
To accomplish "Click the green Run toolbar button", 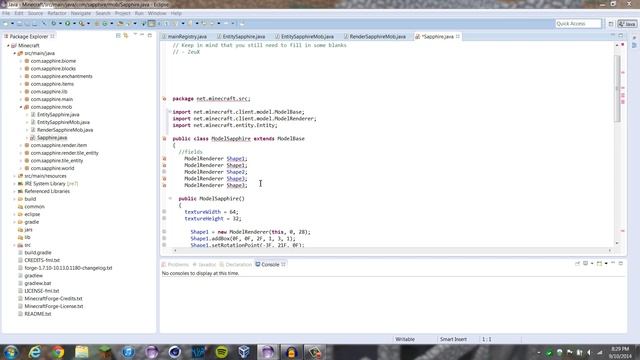I will pyautogui.click(x=67, y=24).
